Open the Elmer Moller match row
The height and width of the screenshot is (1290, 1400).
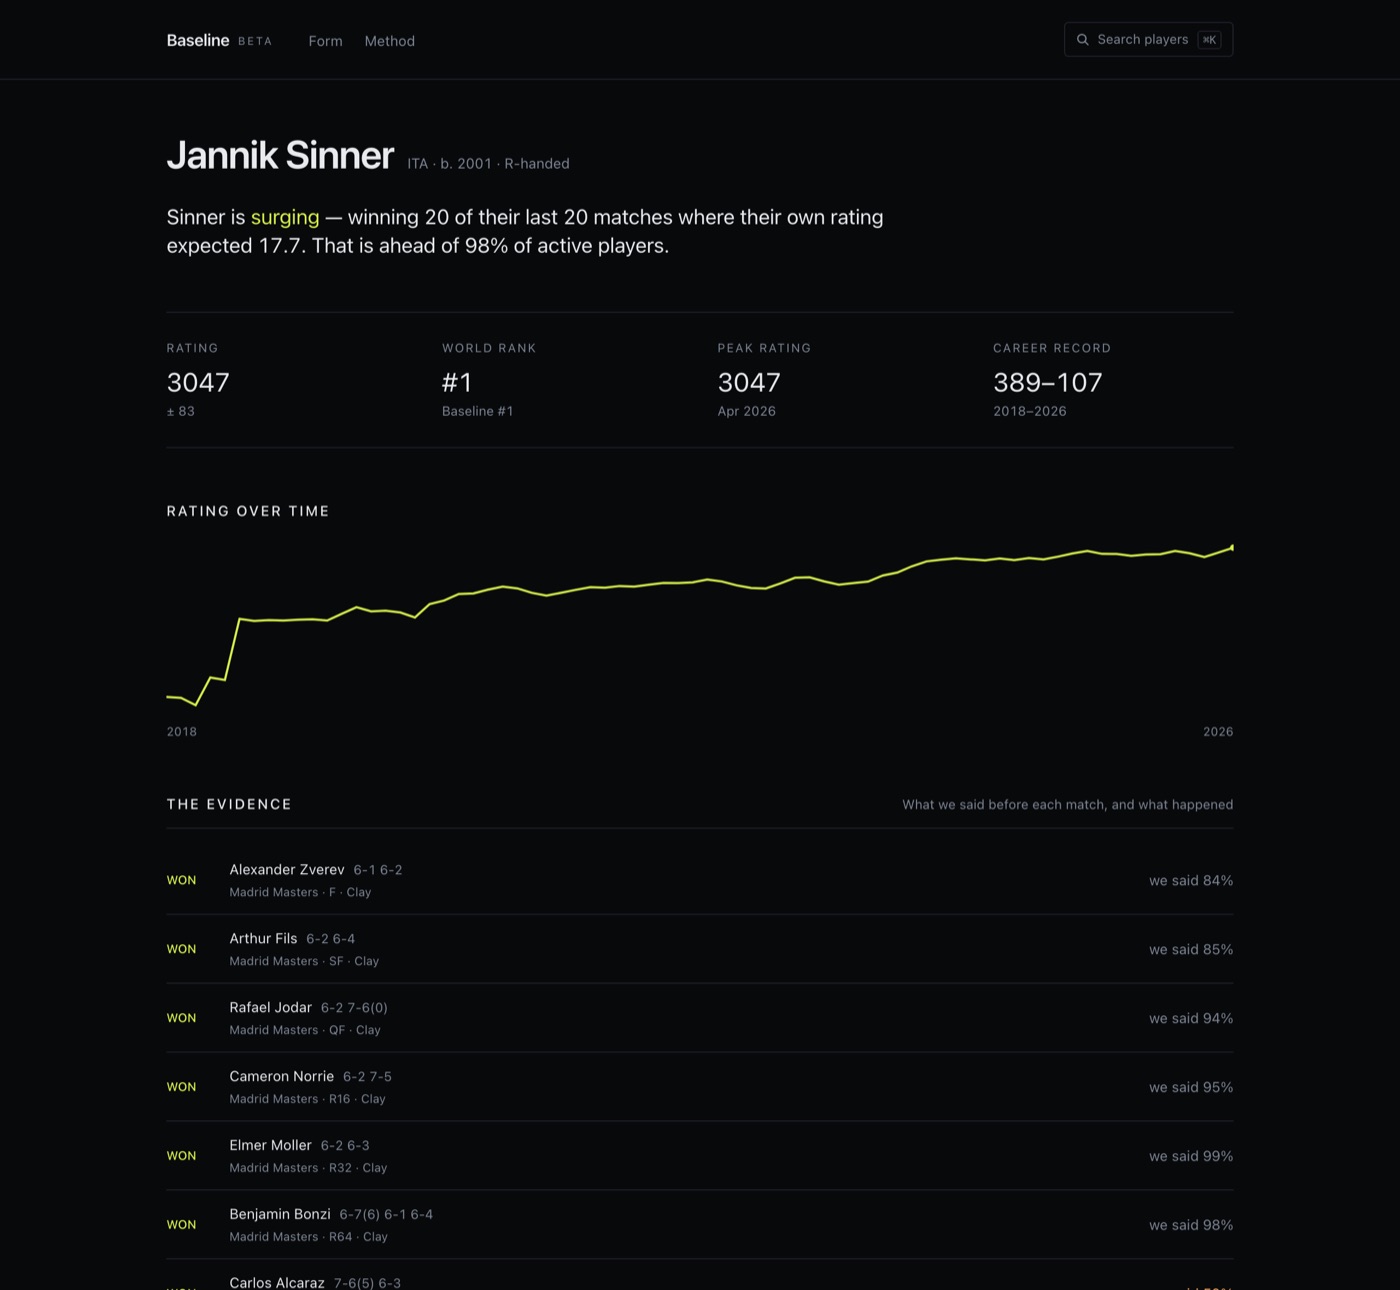coord(700,1156)
